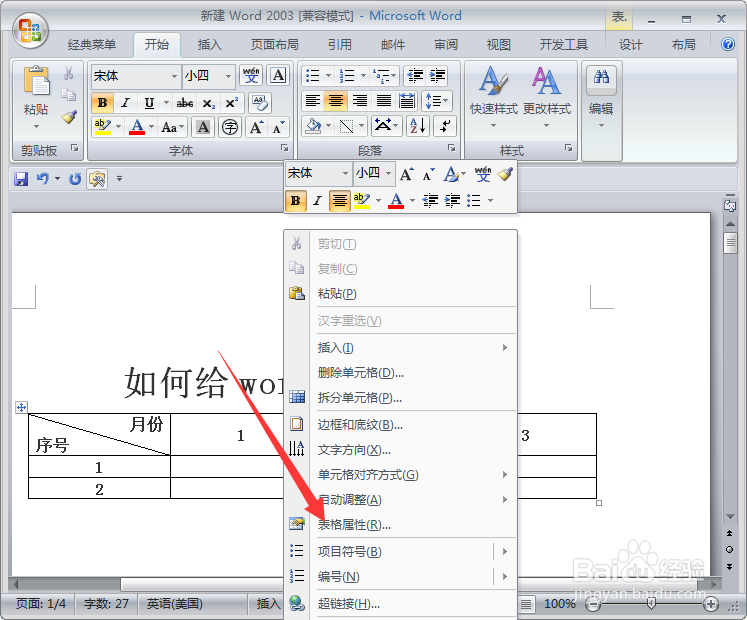Click 字数: 27 word count in status bar
747x620 pixels.
(106, 604)
